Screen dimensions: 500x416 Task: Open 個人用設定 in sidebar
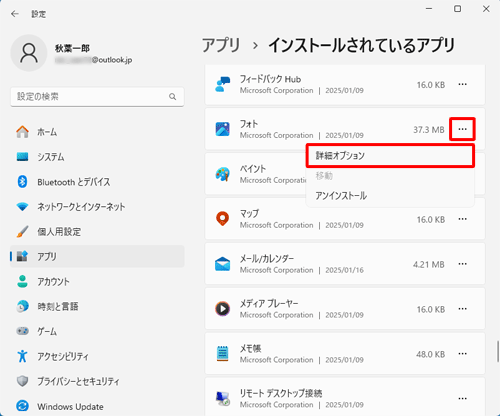coord(97,232)
